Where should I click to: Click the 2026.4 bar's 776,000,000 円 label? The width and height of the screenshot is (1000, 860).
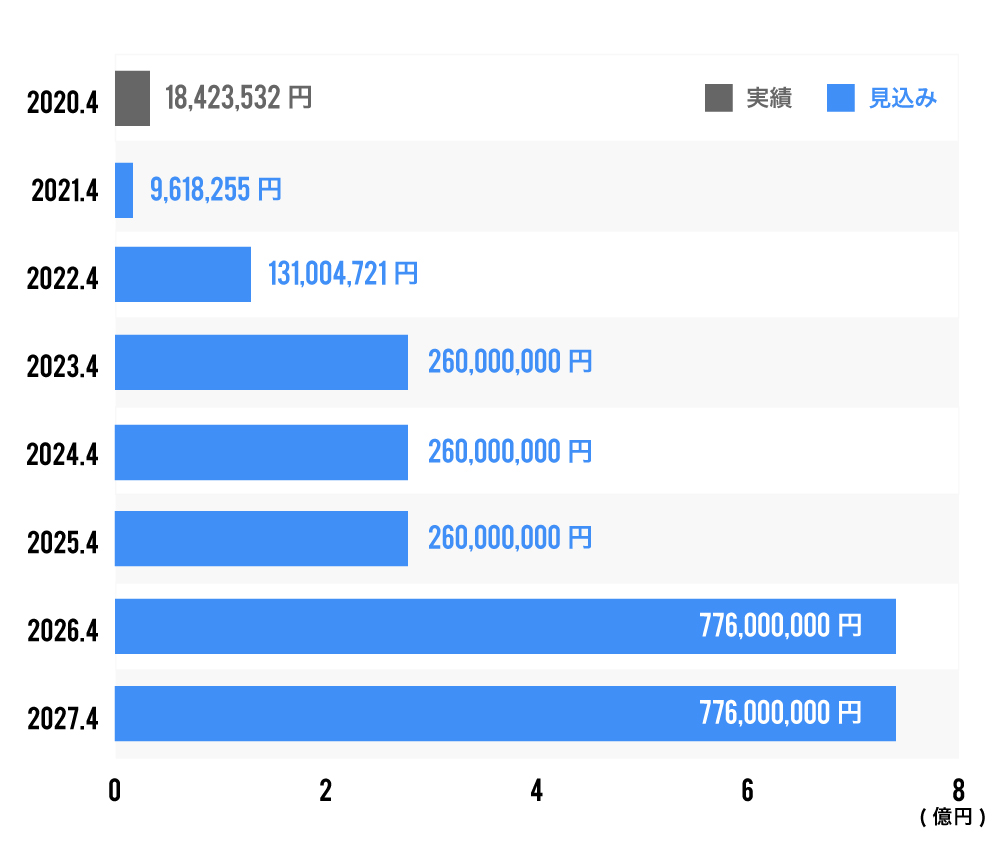780,627
